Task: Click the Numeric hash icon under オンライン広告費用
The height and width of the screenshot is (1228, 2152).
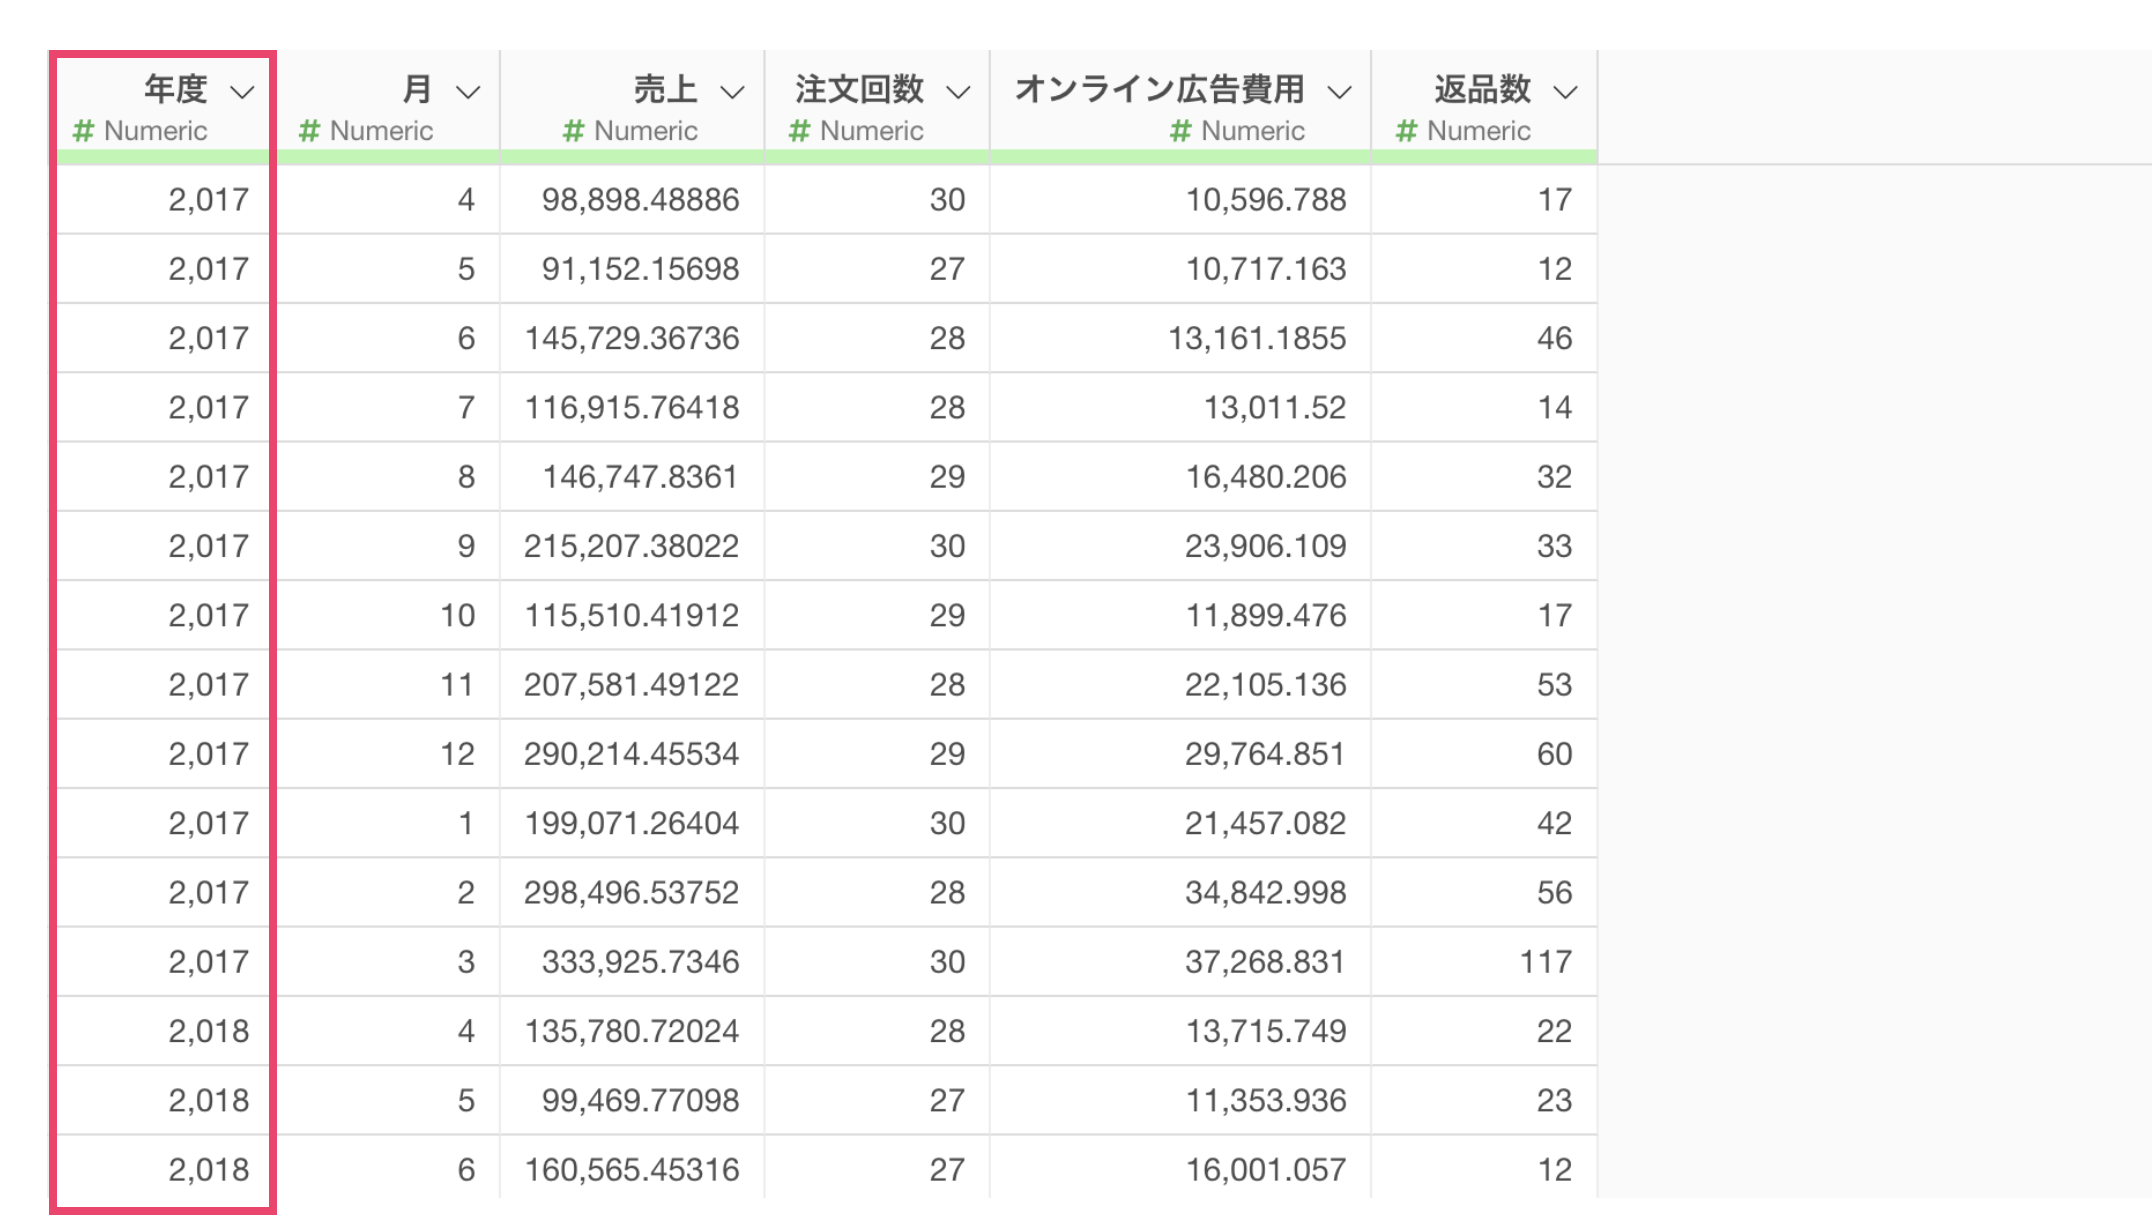Action: [1181, 131]
